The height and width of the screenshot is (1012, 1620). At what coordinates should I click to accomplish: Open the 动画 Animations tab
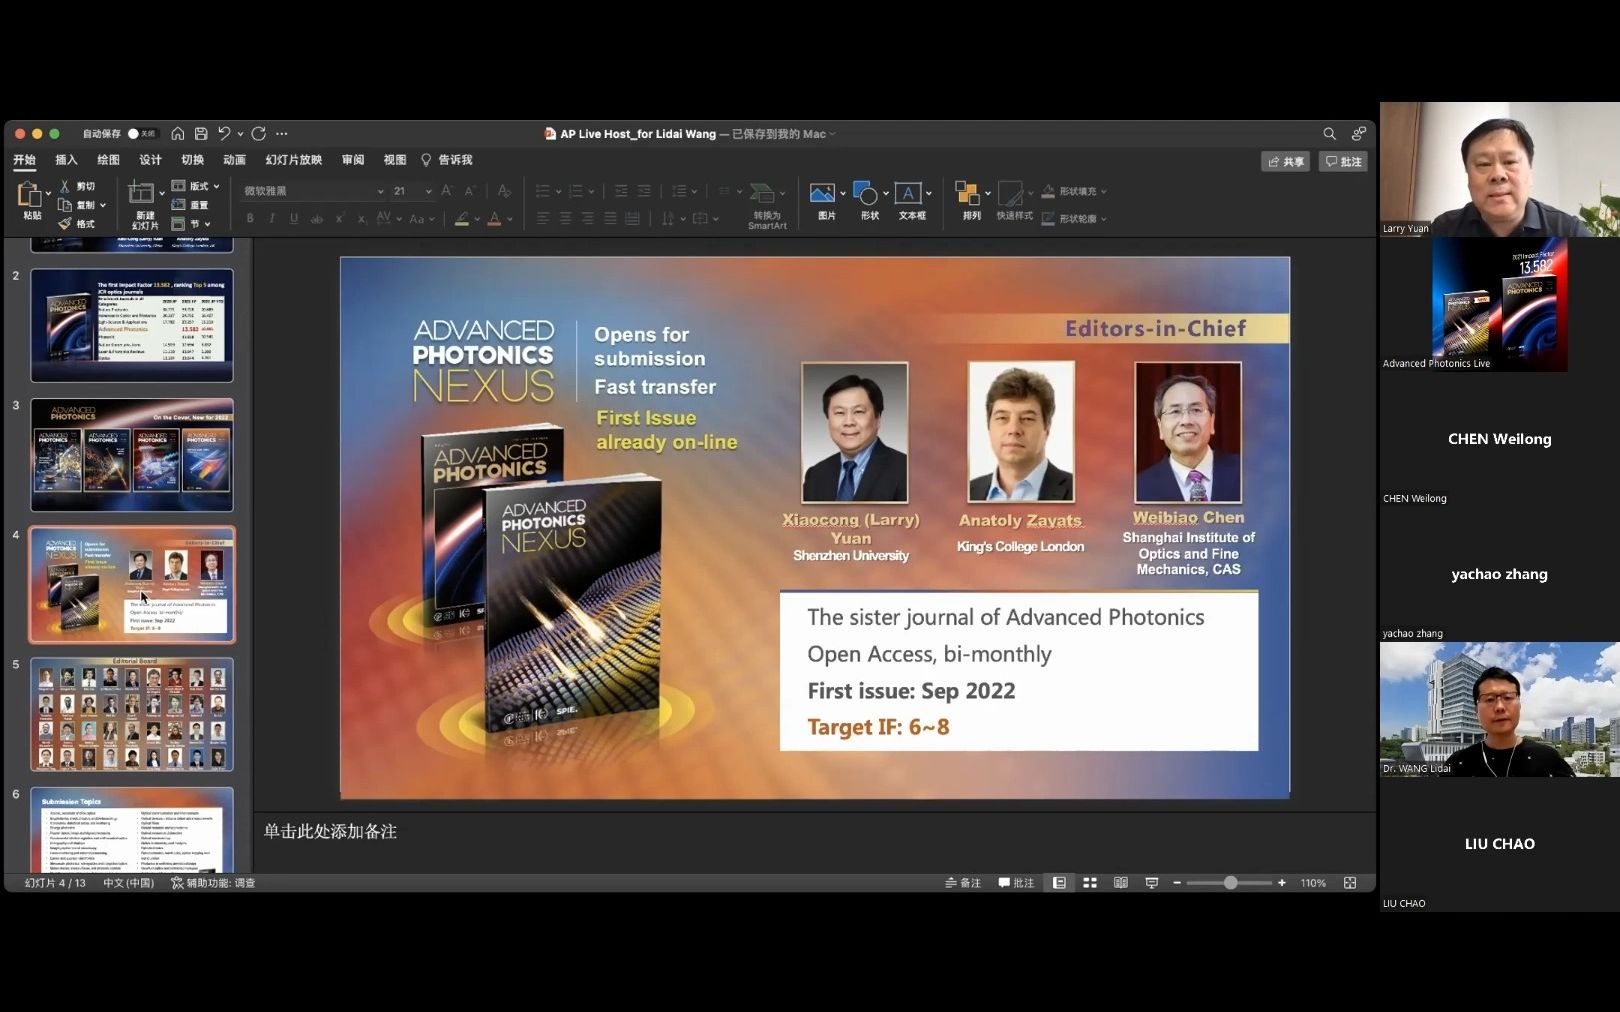(x=234, y=160)
